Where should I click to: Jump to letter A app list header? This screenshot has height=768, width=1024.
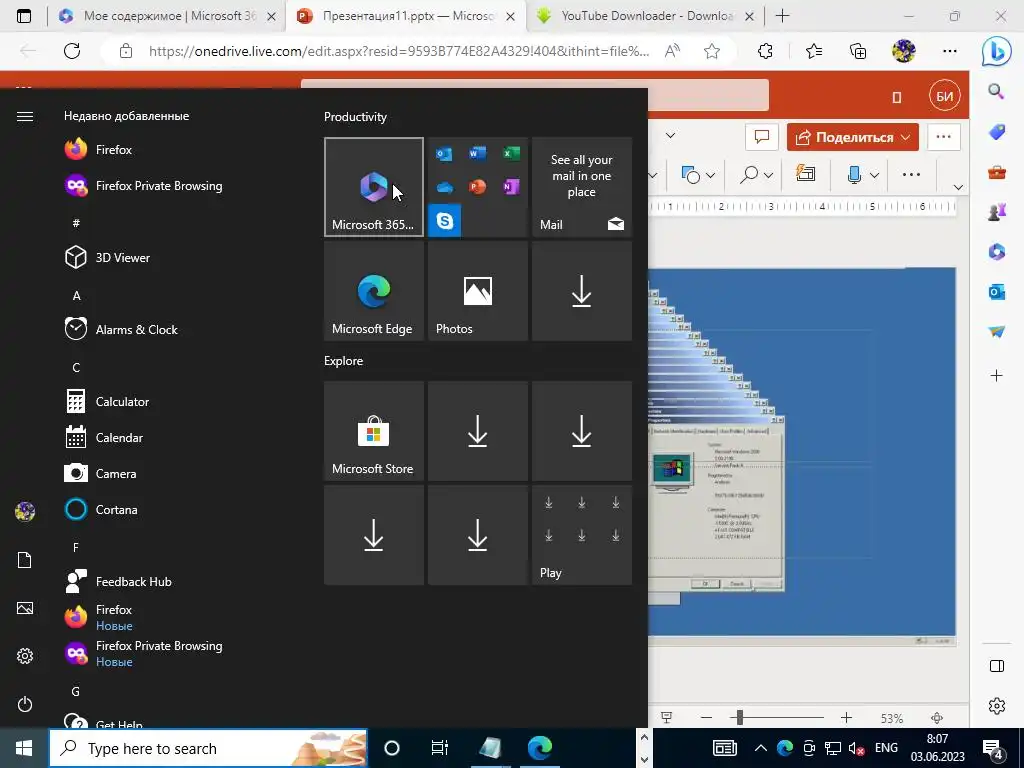click(x=76, y=295)
